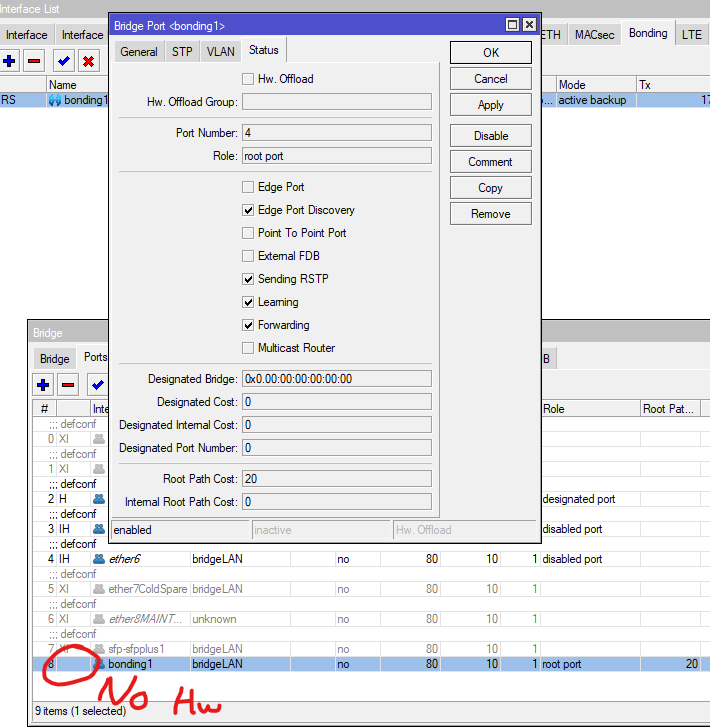Click the port icon of sfp-sfpplus1 row
Image resolution: width=710 pixels, height=728 pixels.
99,649
